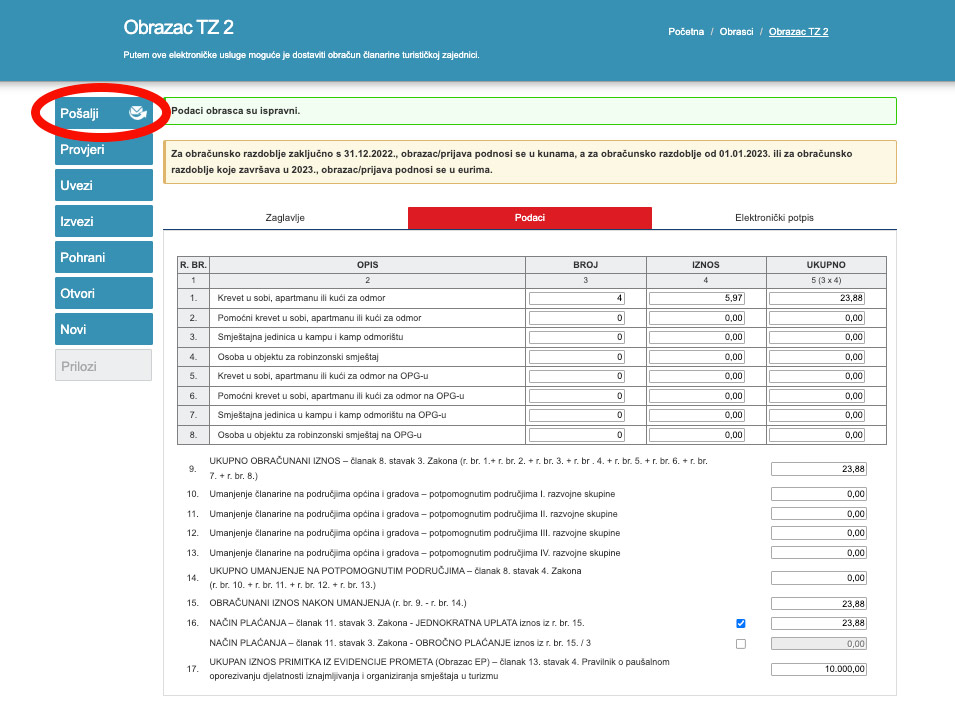Open a form with the Otvori button
The width and height of the screenshot is (955, 708).
[x=103, y=293]
